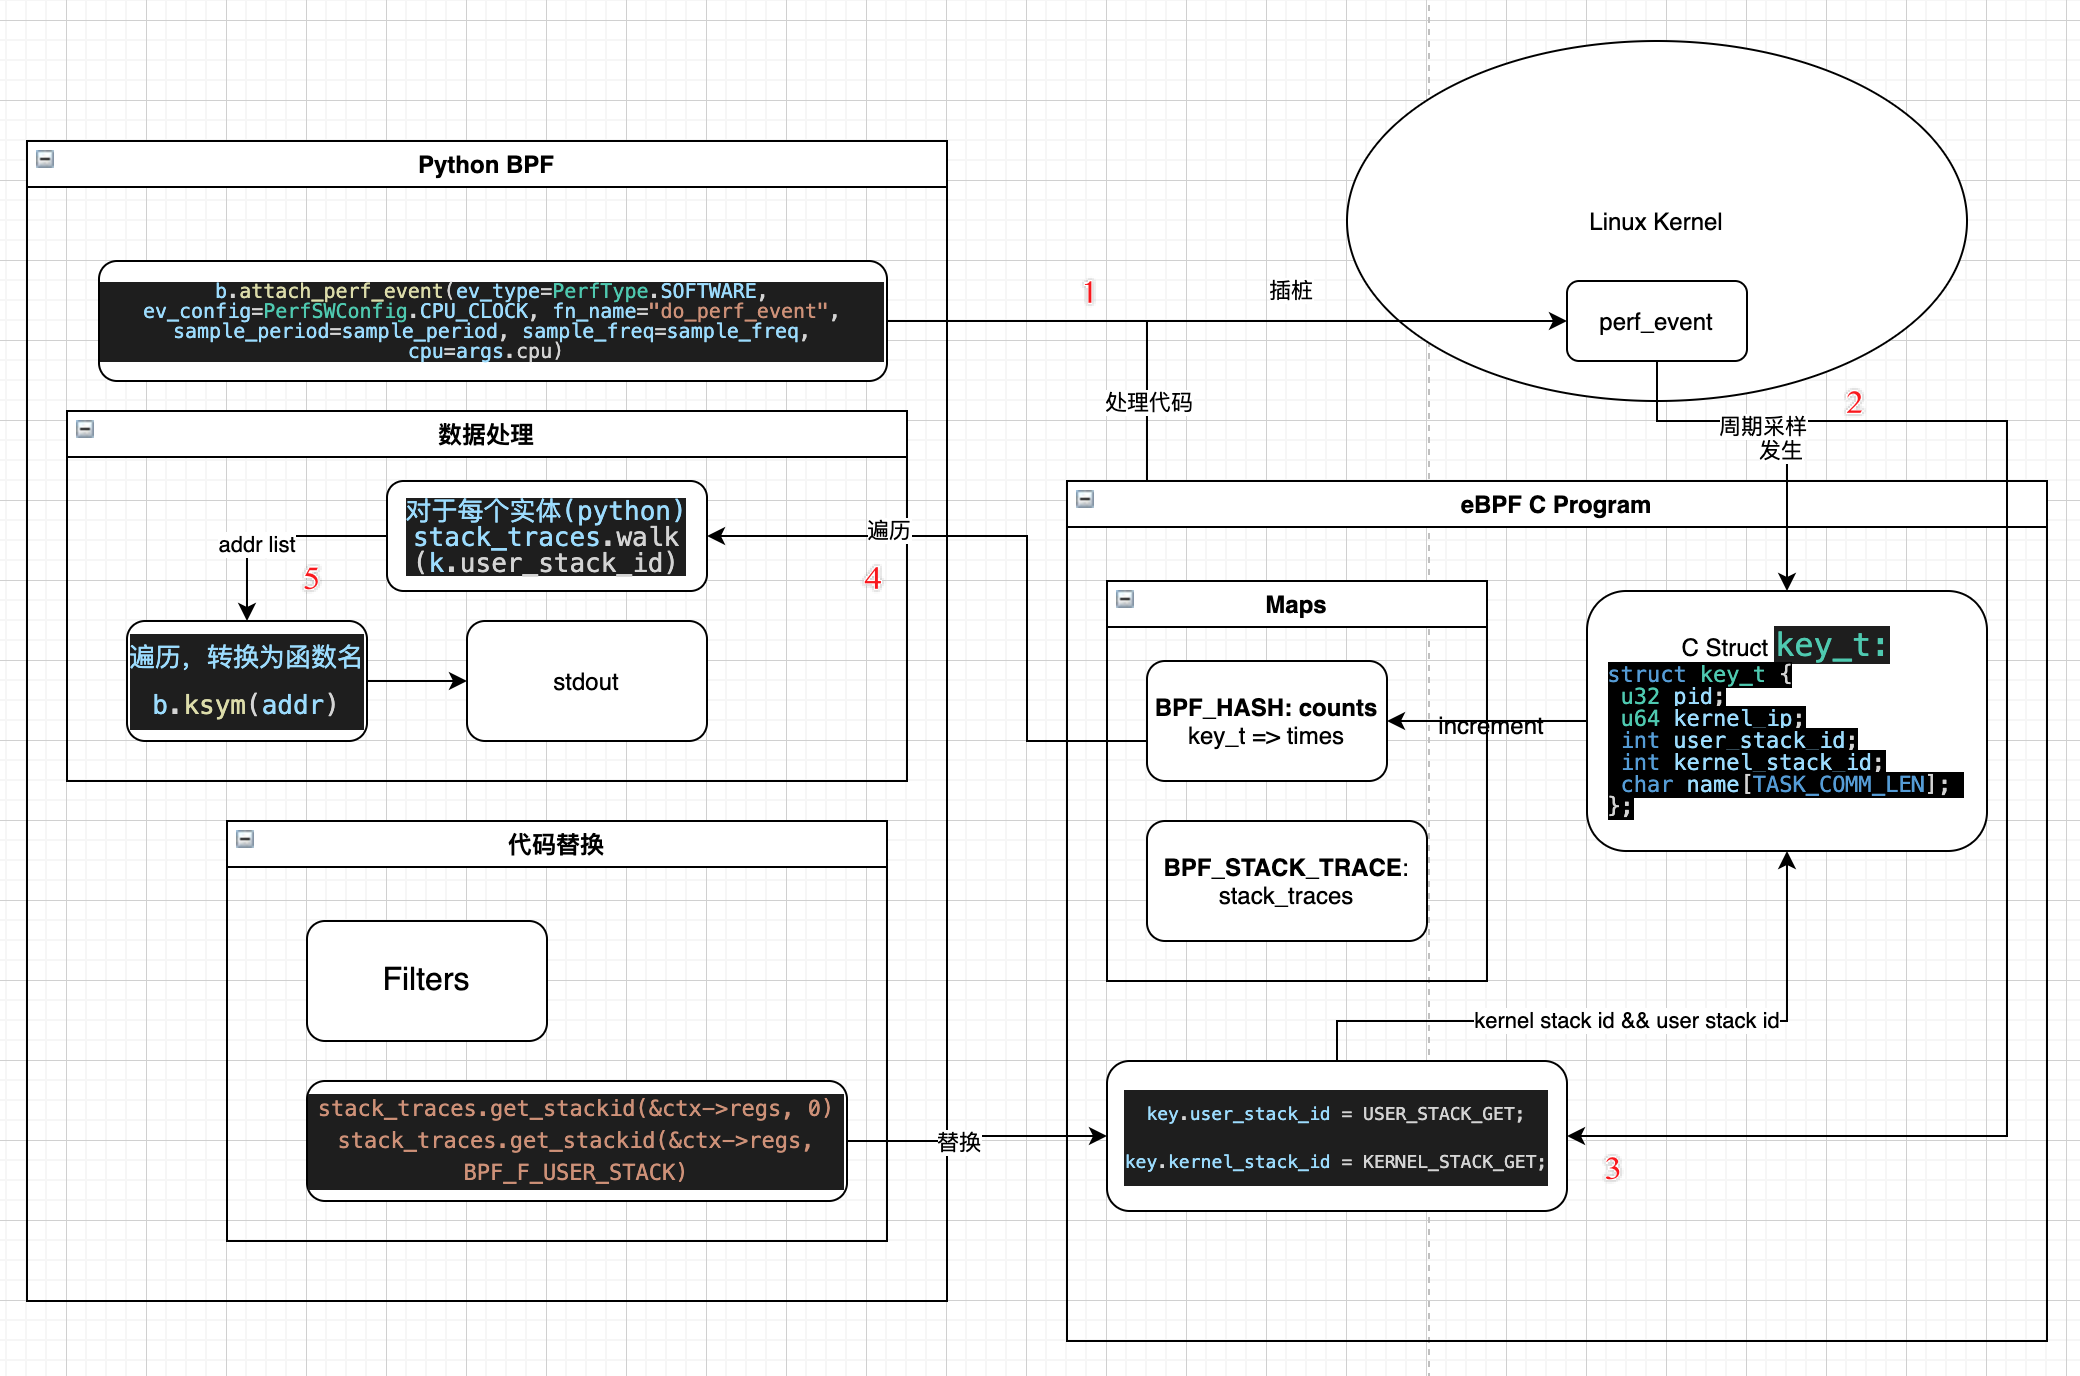2080x1376 pixels.
Task: Collapse the 代码替换 container
Action: click(x=245, y=839)
